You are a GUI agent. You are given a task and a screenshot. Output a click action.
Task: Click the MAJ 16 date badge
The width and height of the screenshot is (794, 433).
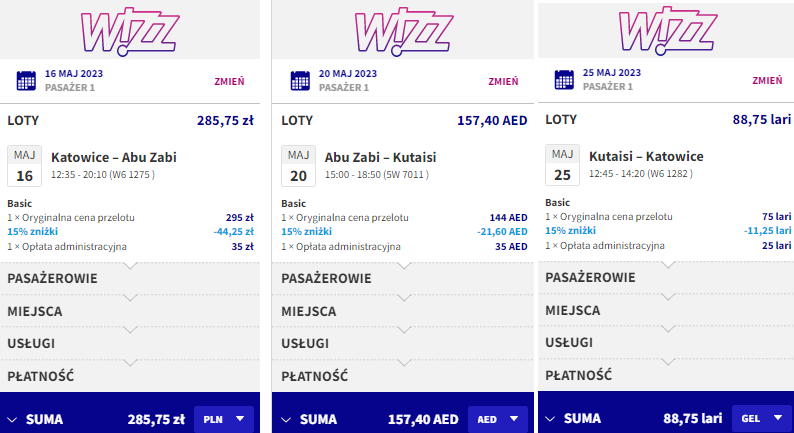[x=24, y=165]
